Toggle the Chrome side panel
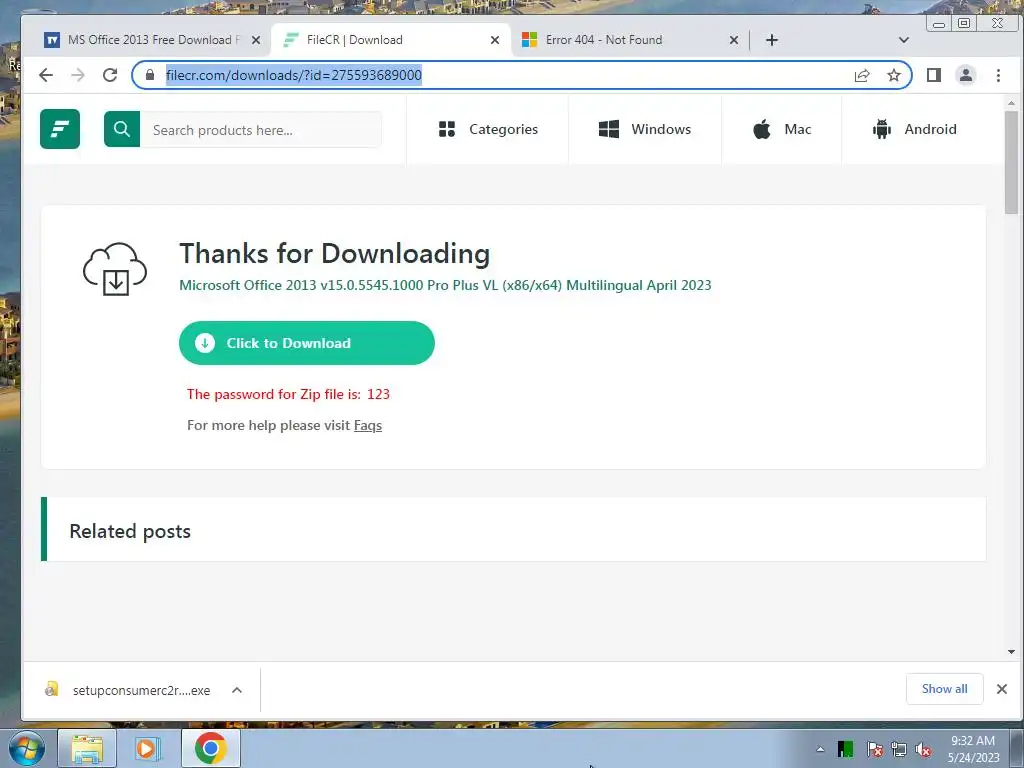 pos(934,75)
